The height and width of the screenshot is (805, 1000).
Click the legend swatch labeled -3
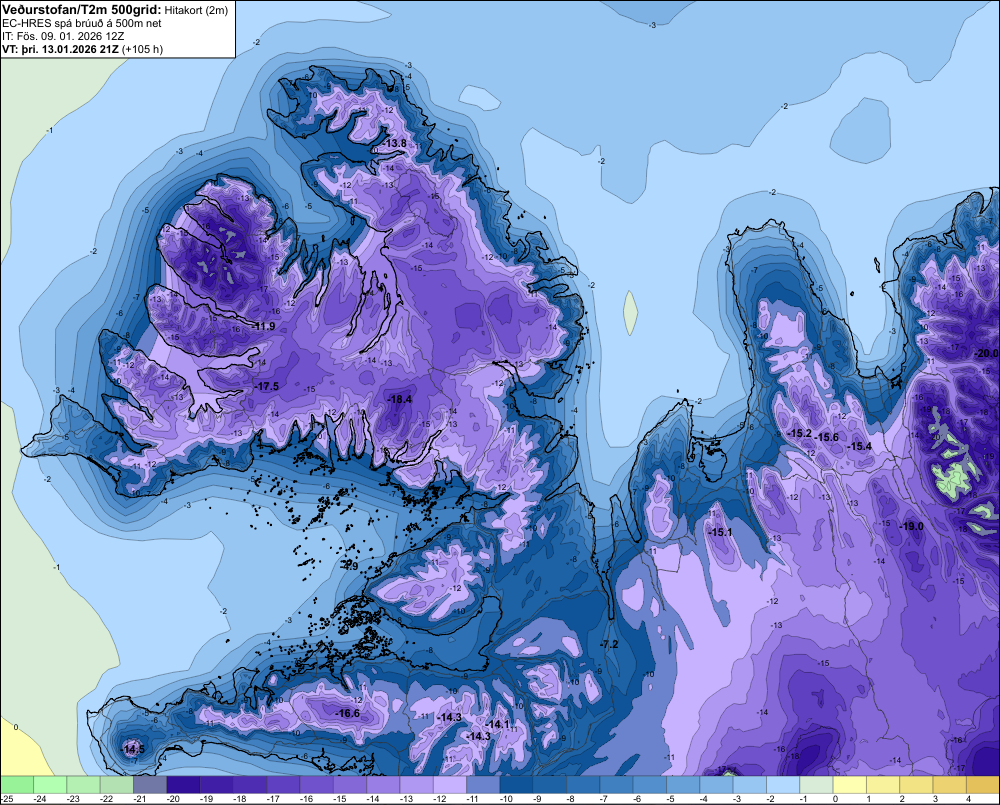(749, 785)
